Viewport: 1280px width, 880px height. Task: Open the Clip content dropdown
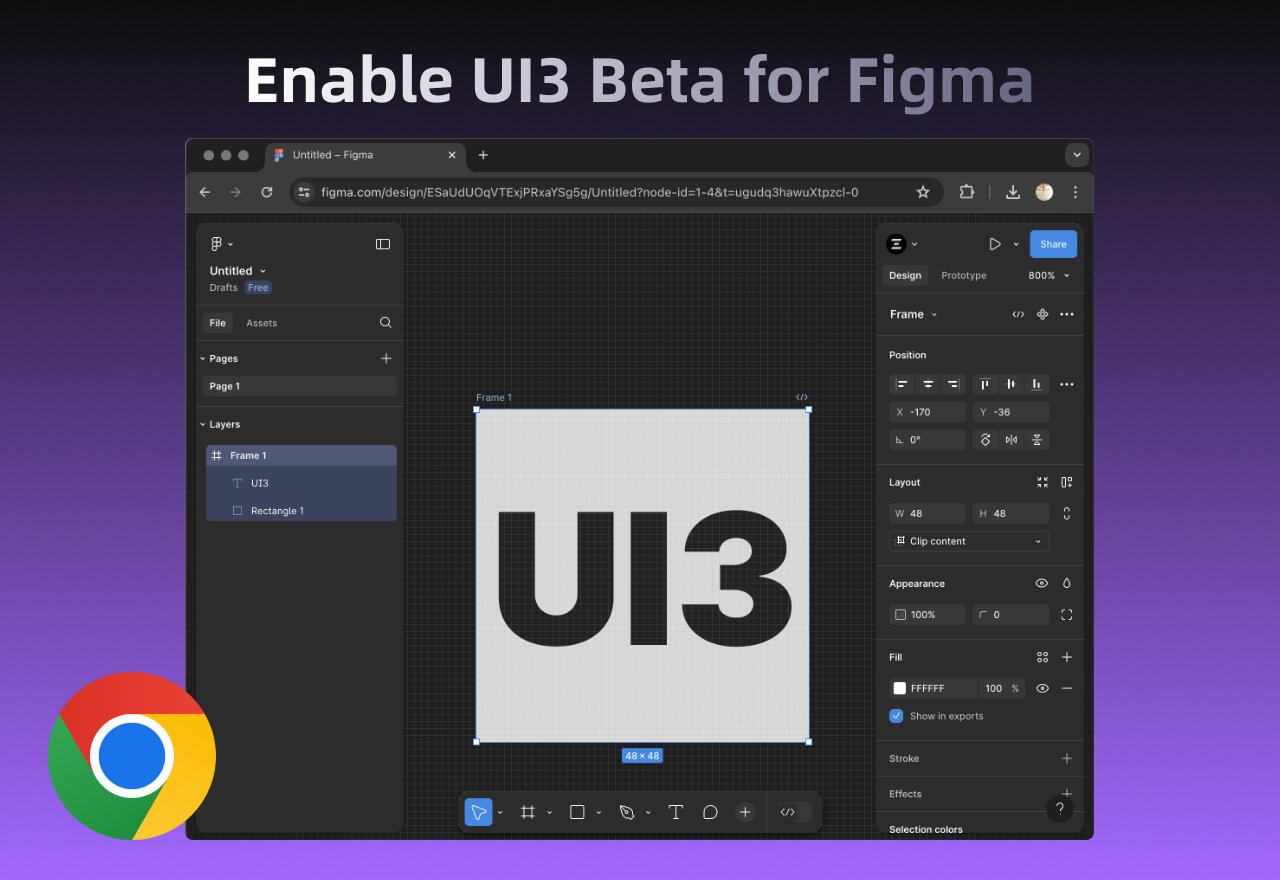click(968, 540)
